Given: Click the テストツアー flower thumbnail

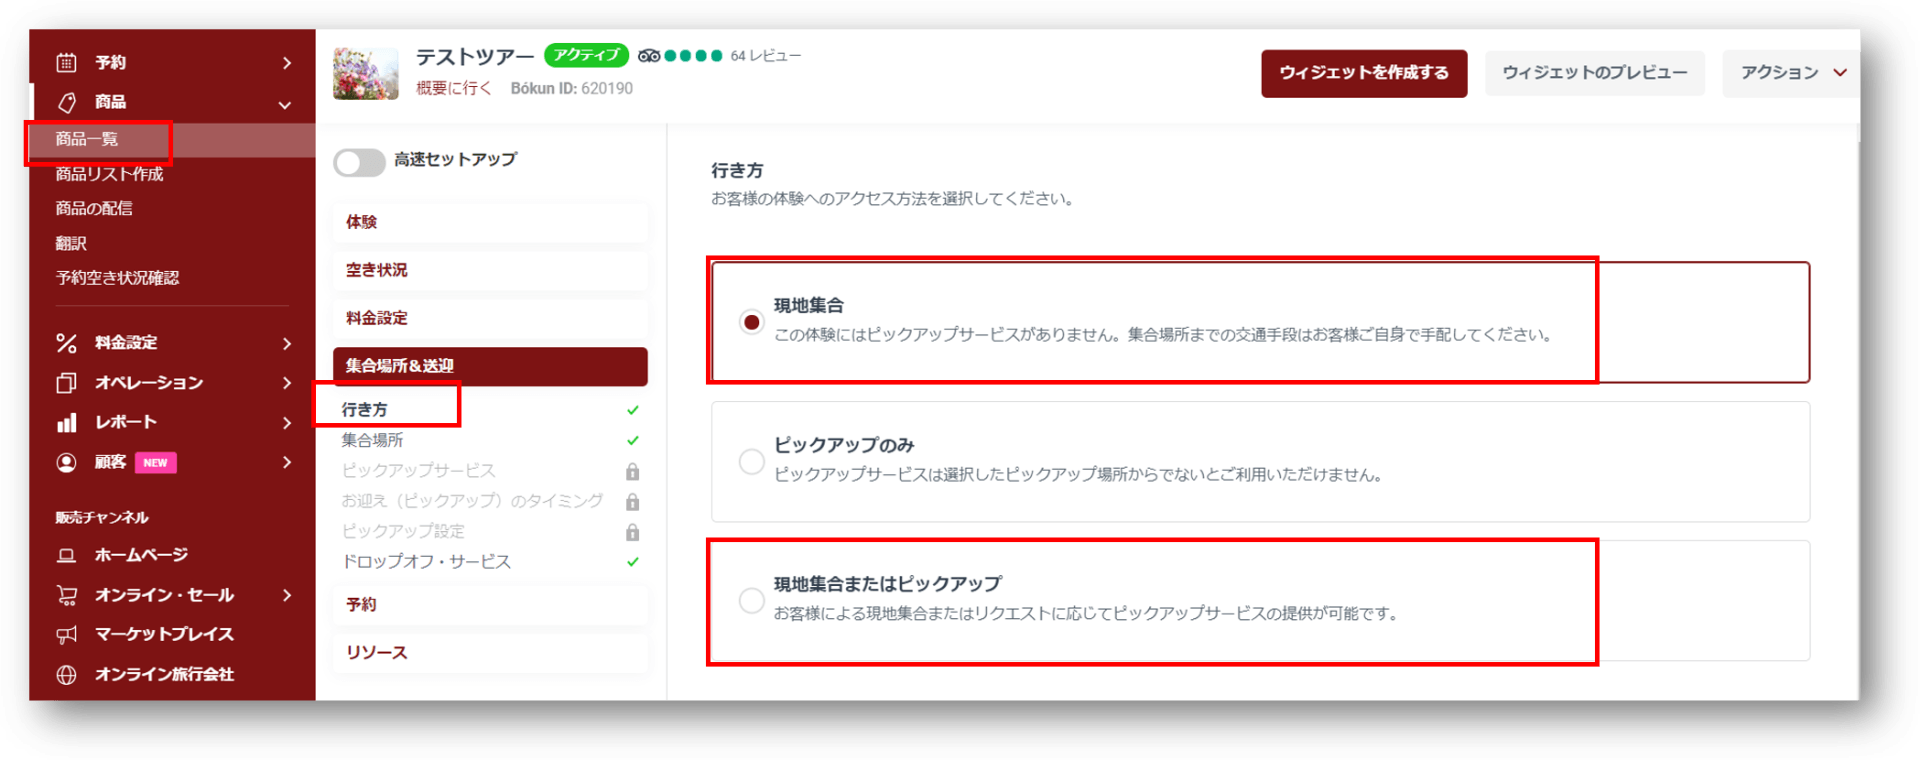Looking at the screenshot, I should point(365,73).
